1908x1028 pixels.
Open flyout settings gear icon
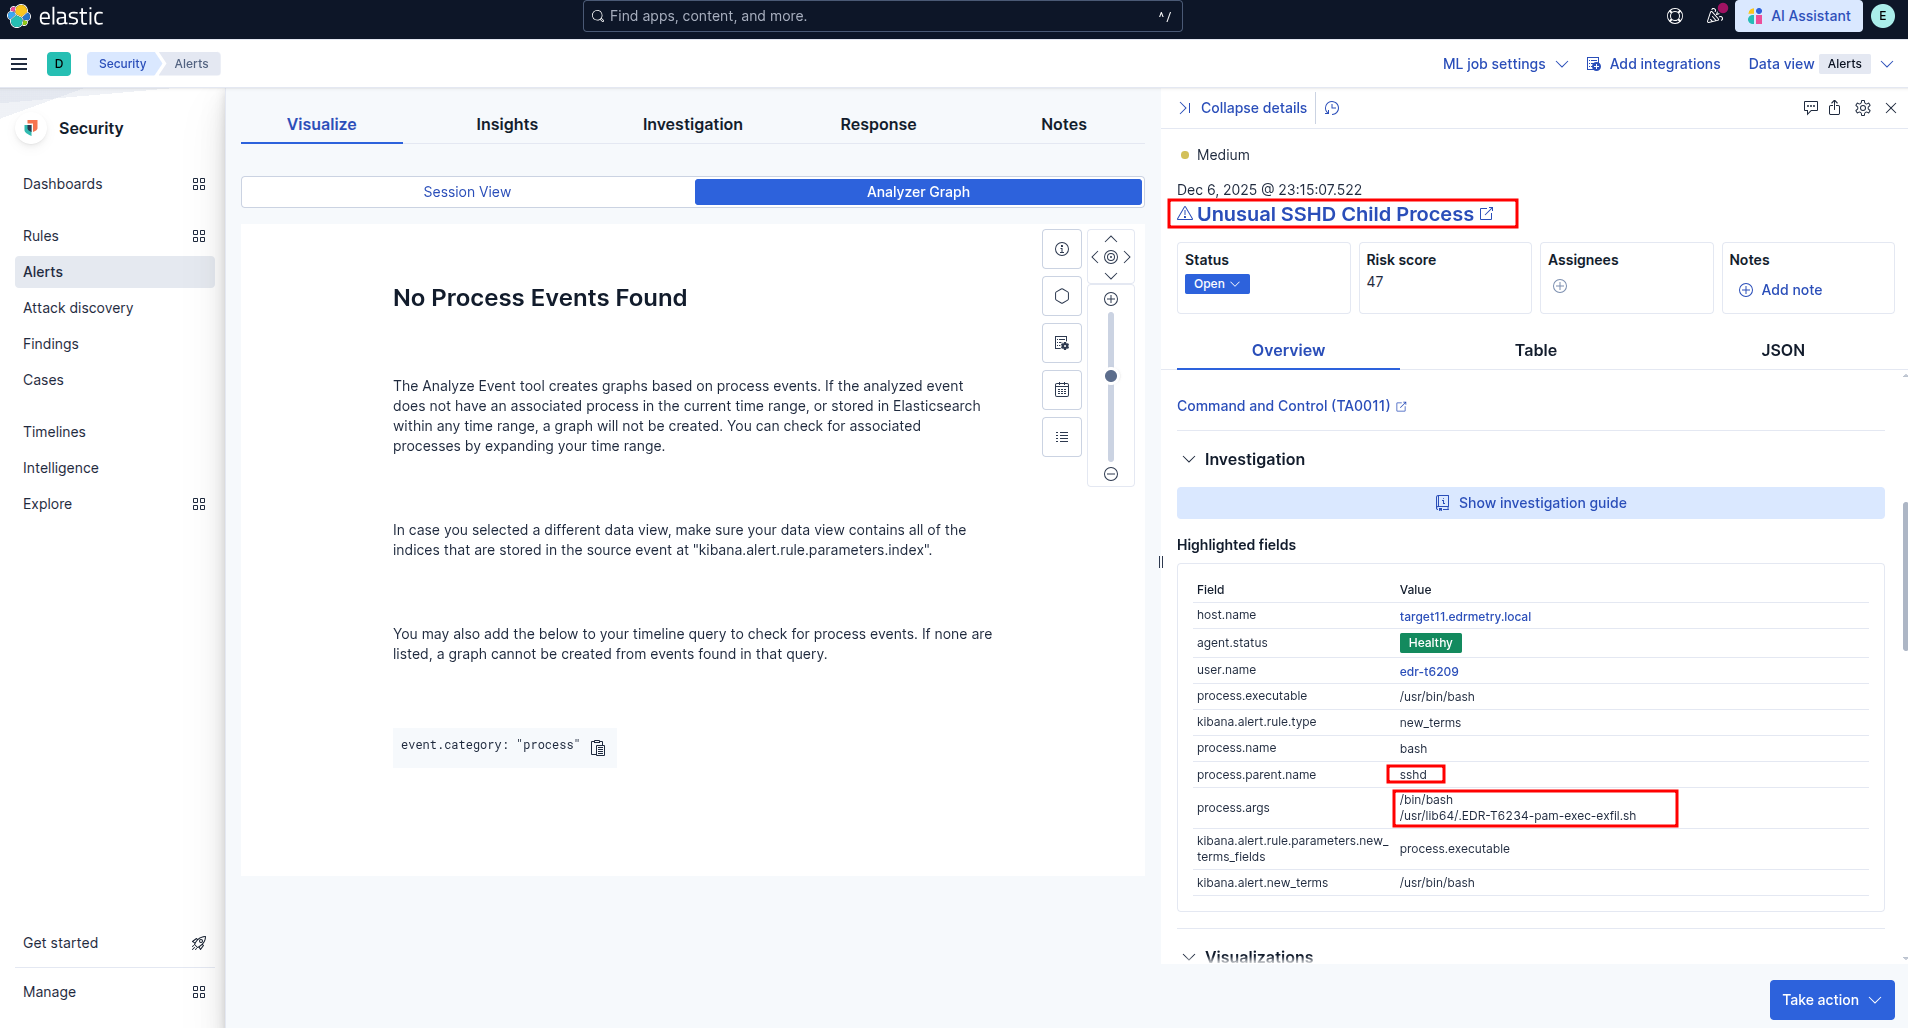(1862, 108)
